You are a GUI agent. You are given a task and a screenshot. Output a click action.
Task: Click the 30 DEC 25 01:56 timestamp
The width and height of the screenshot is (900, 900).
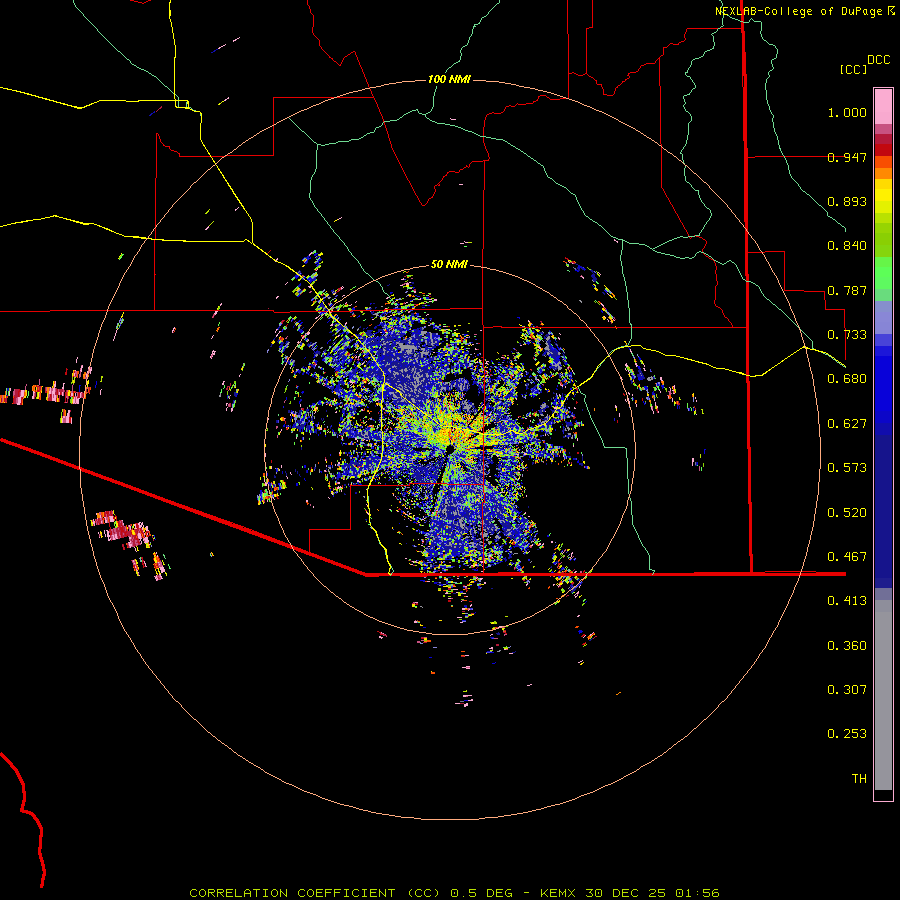652,893
